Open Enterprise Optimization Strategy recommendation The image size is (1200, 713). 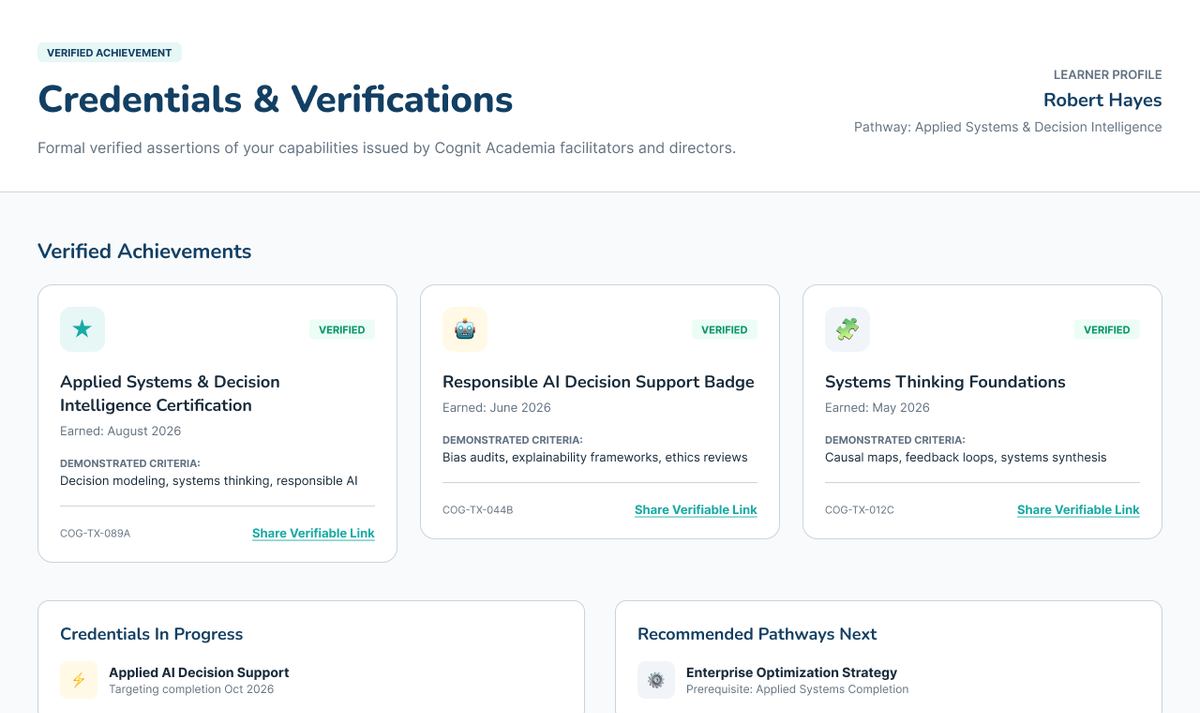coord(791,673)
